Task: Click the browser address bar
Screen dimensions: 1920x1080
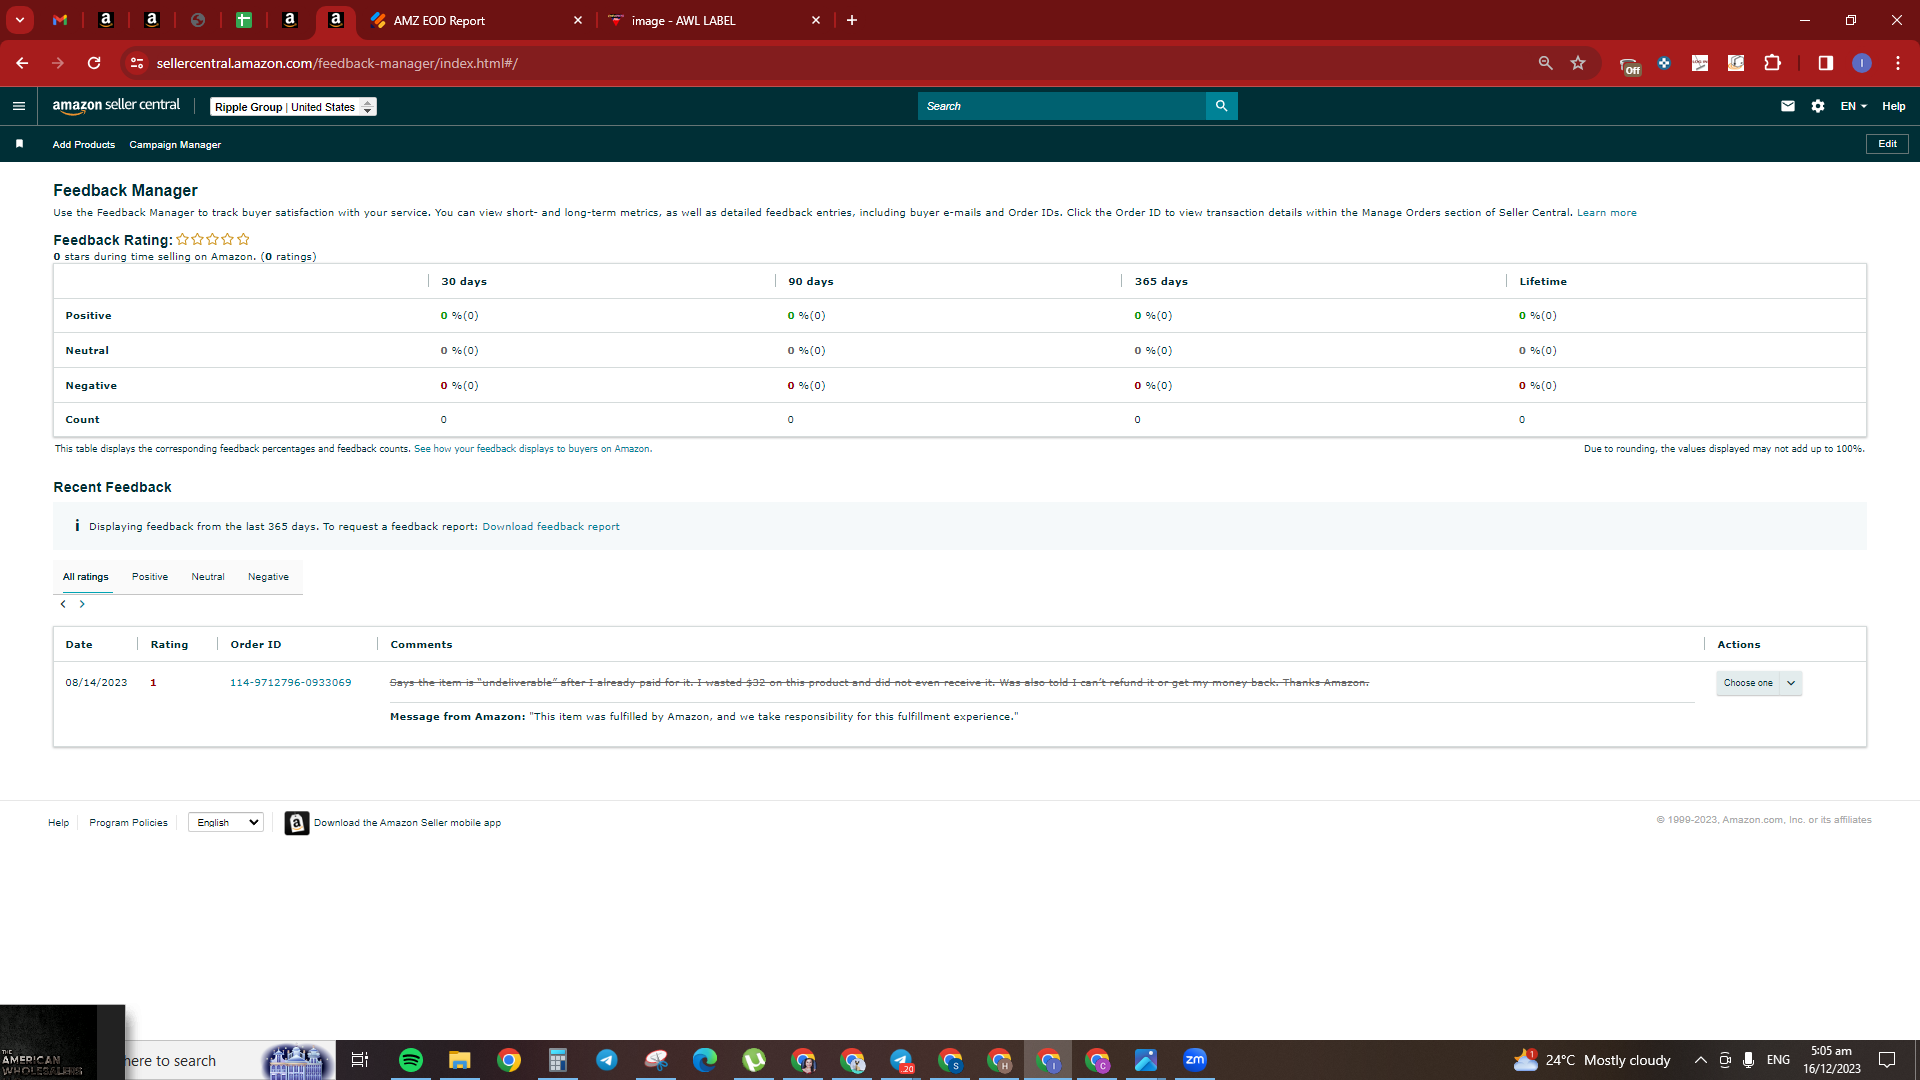Action: [840, 63]
